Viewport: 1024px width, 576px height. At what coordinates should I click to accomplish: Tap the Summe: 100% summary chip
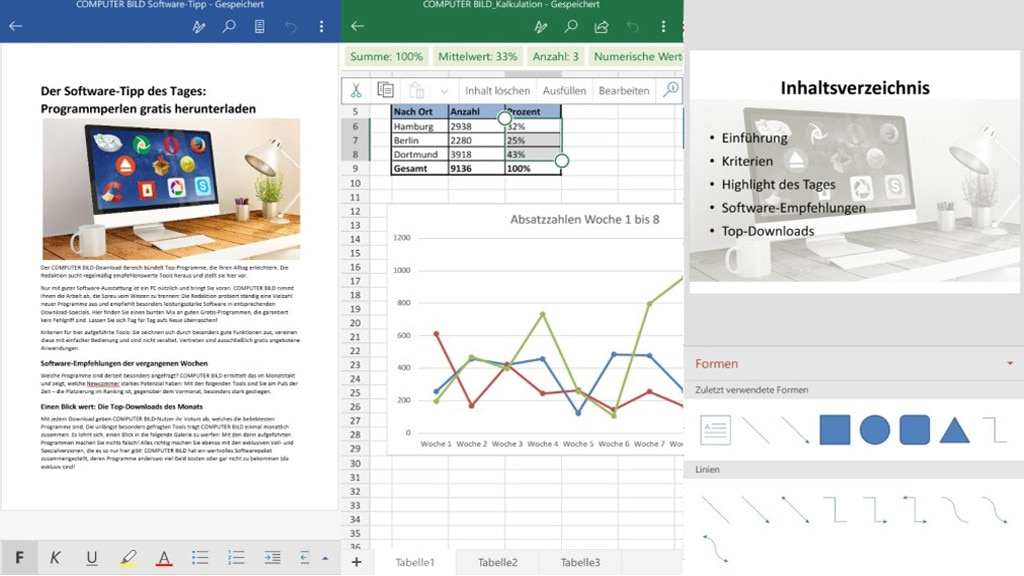click(386, 57)
